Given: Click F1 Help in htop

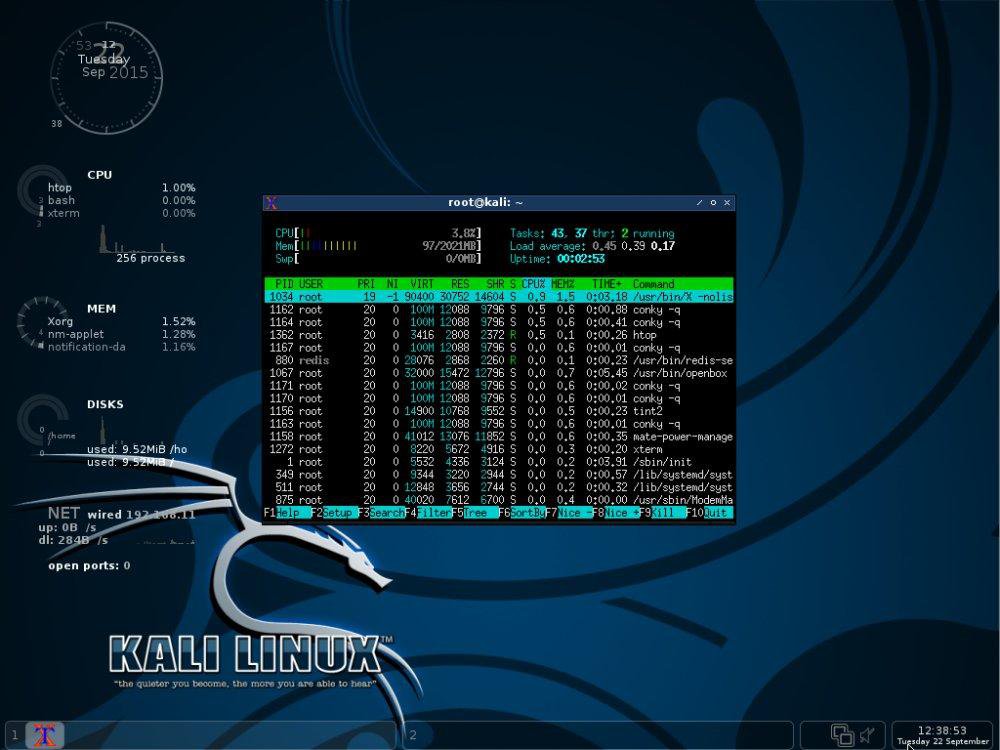Looking at the screenshot, I should pos(287,513).
